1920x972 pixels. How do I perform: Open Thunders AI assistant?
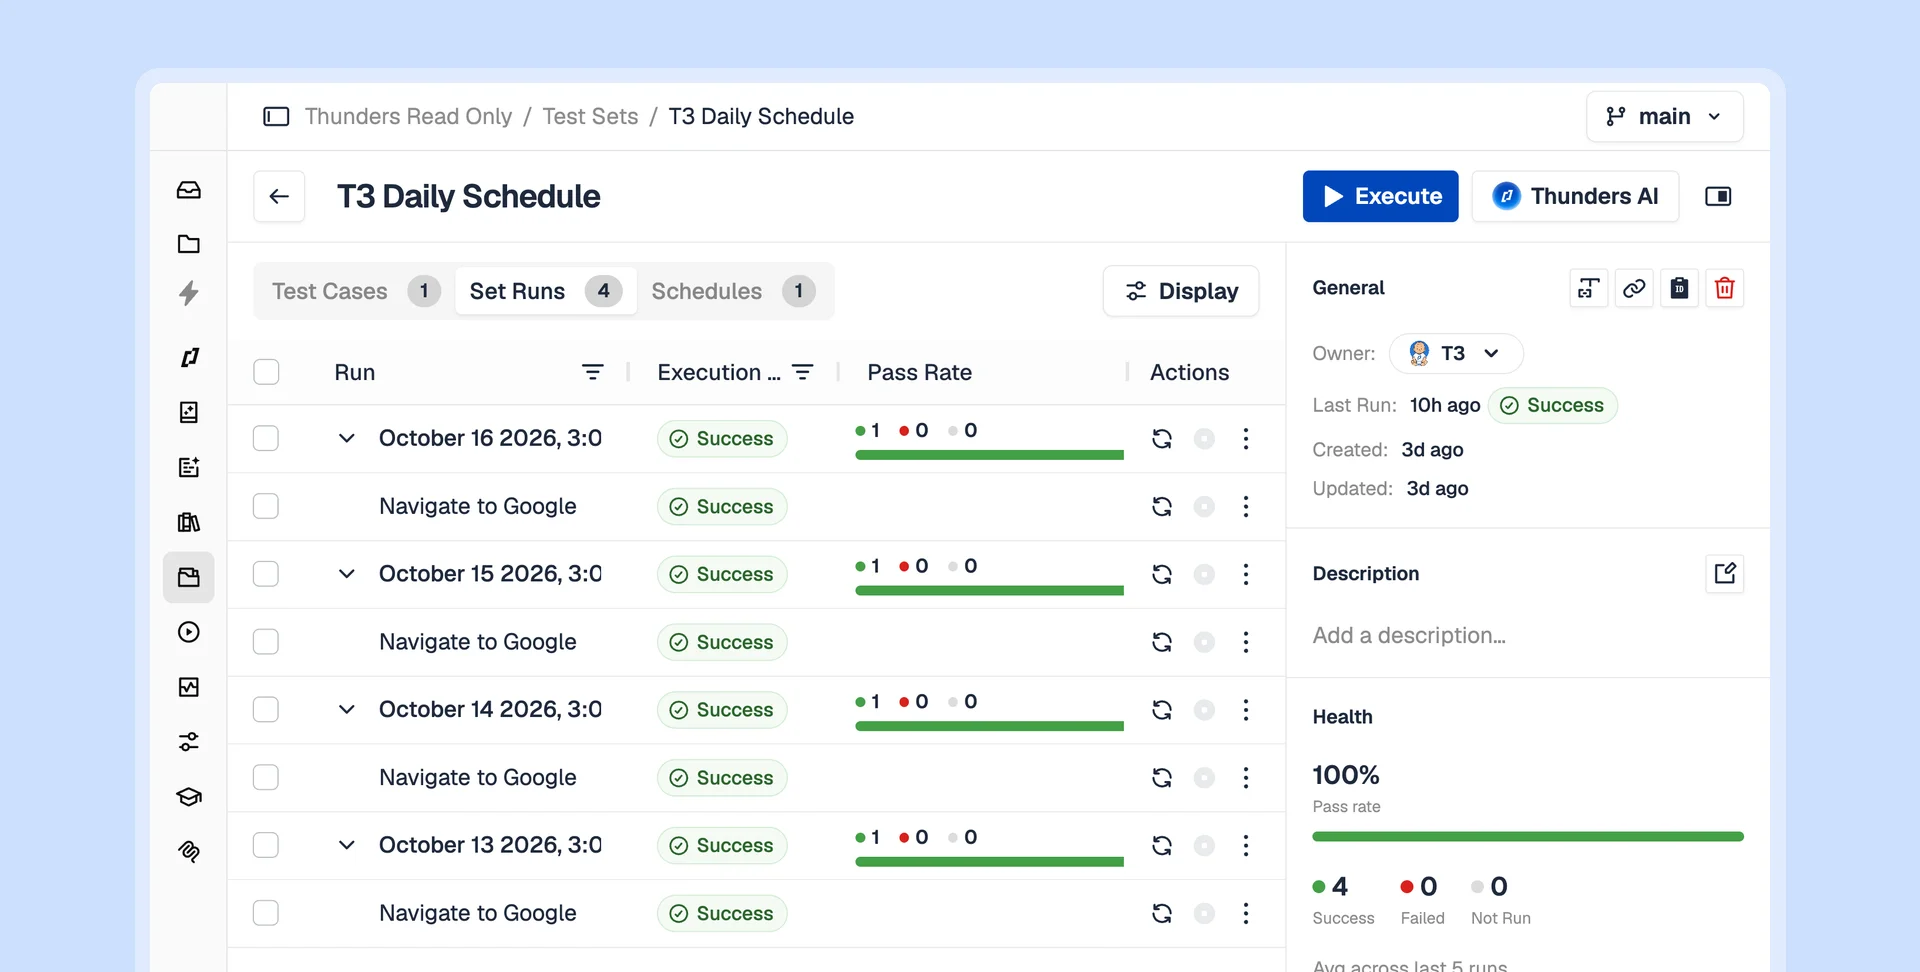point(1575,196)
